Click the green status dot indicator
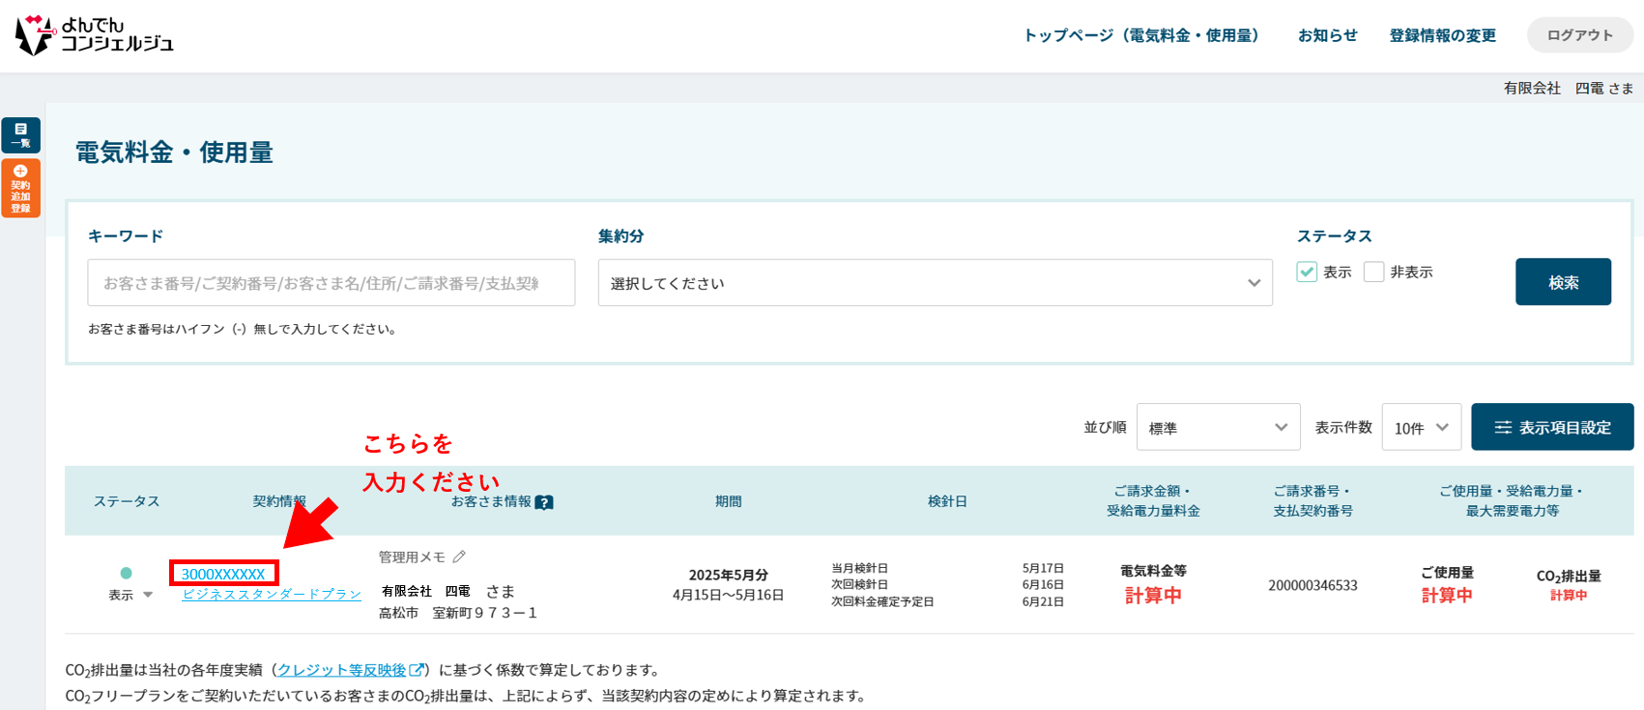This screenshot has height=710, width=1644. coord(126,573)
